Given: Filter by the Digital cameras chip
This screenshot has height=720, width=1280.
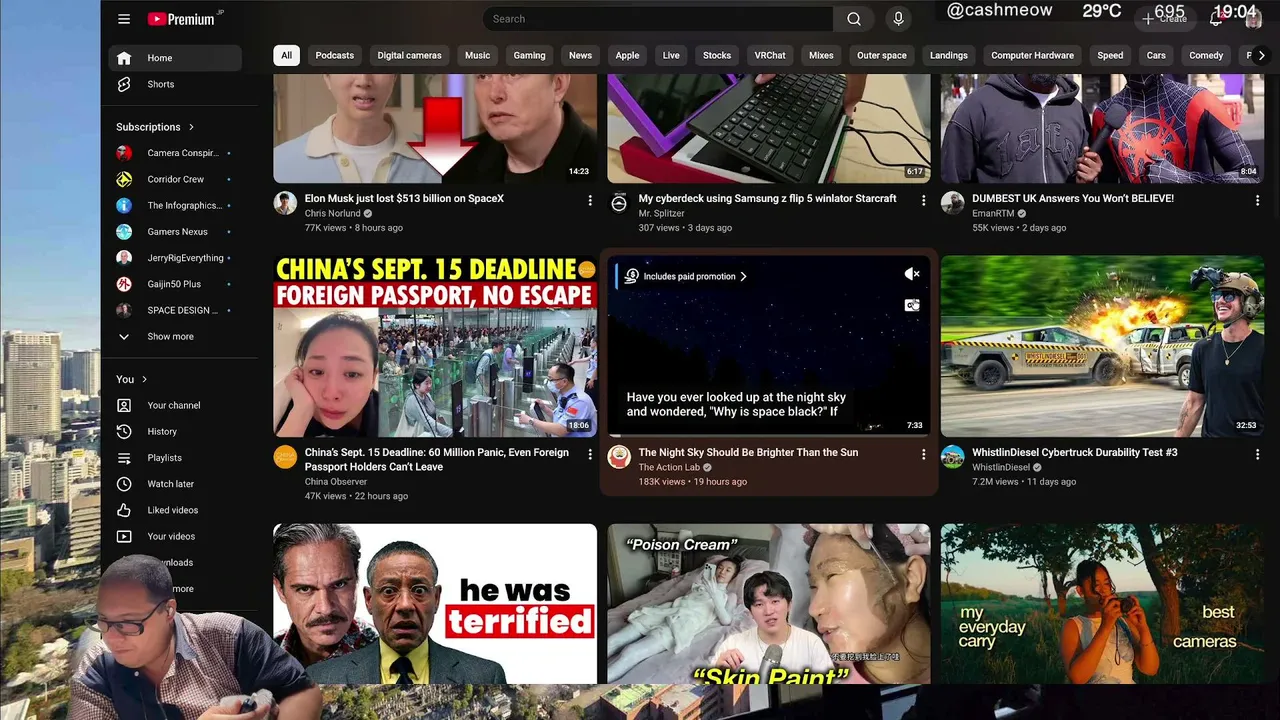Looking at the screenshot, I should pyautogui.click(x=409, y=55).
